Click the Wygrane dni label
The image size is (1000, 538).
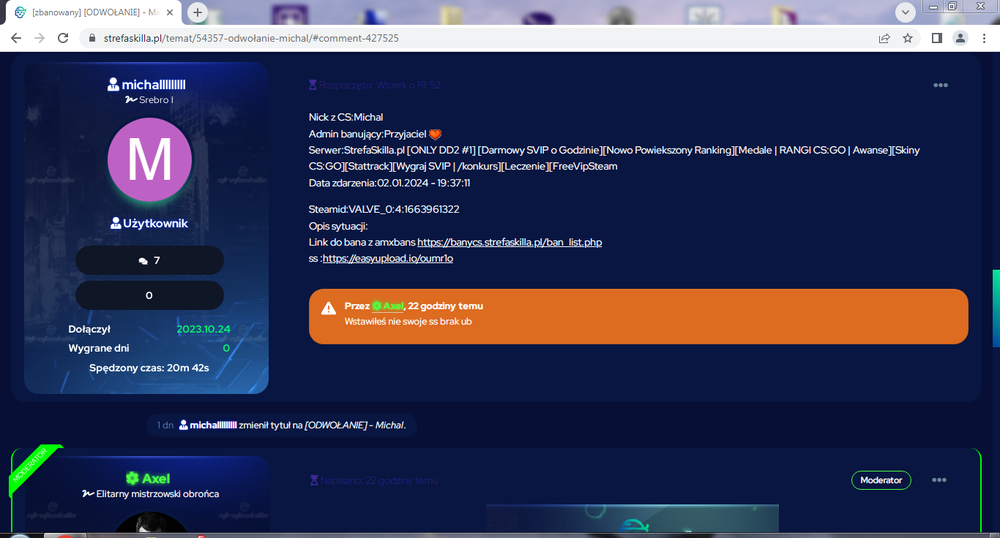tap(99, 348)
